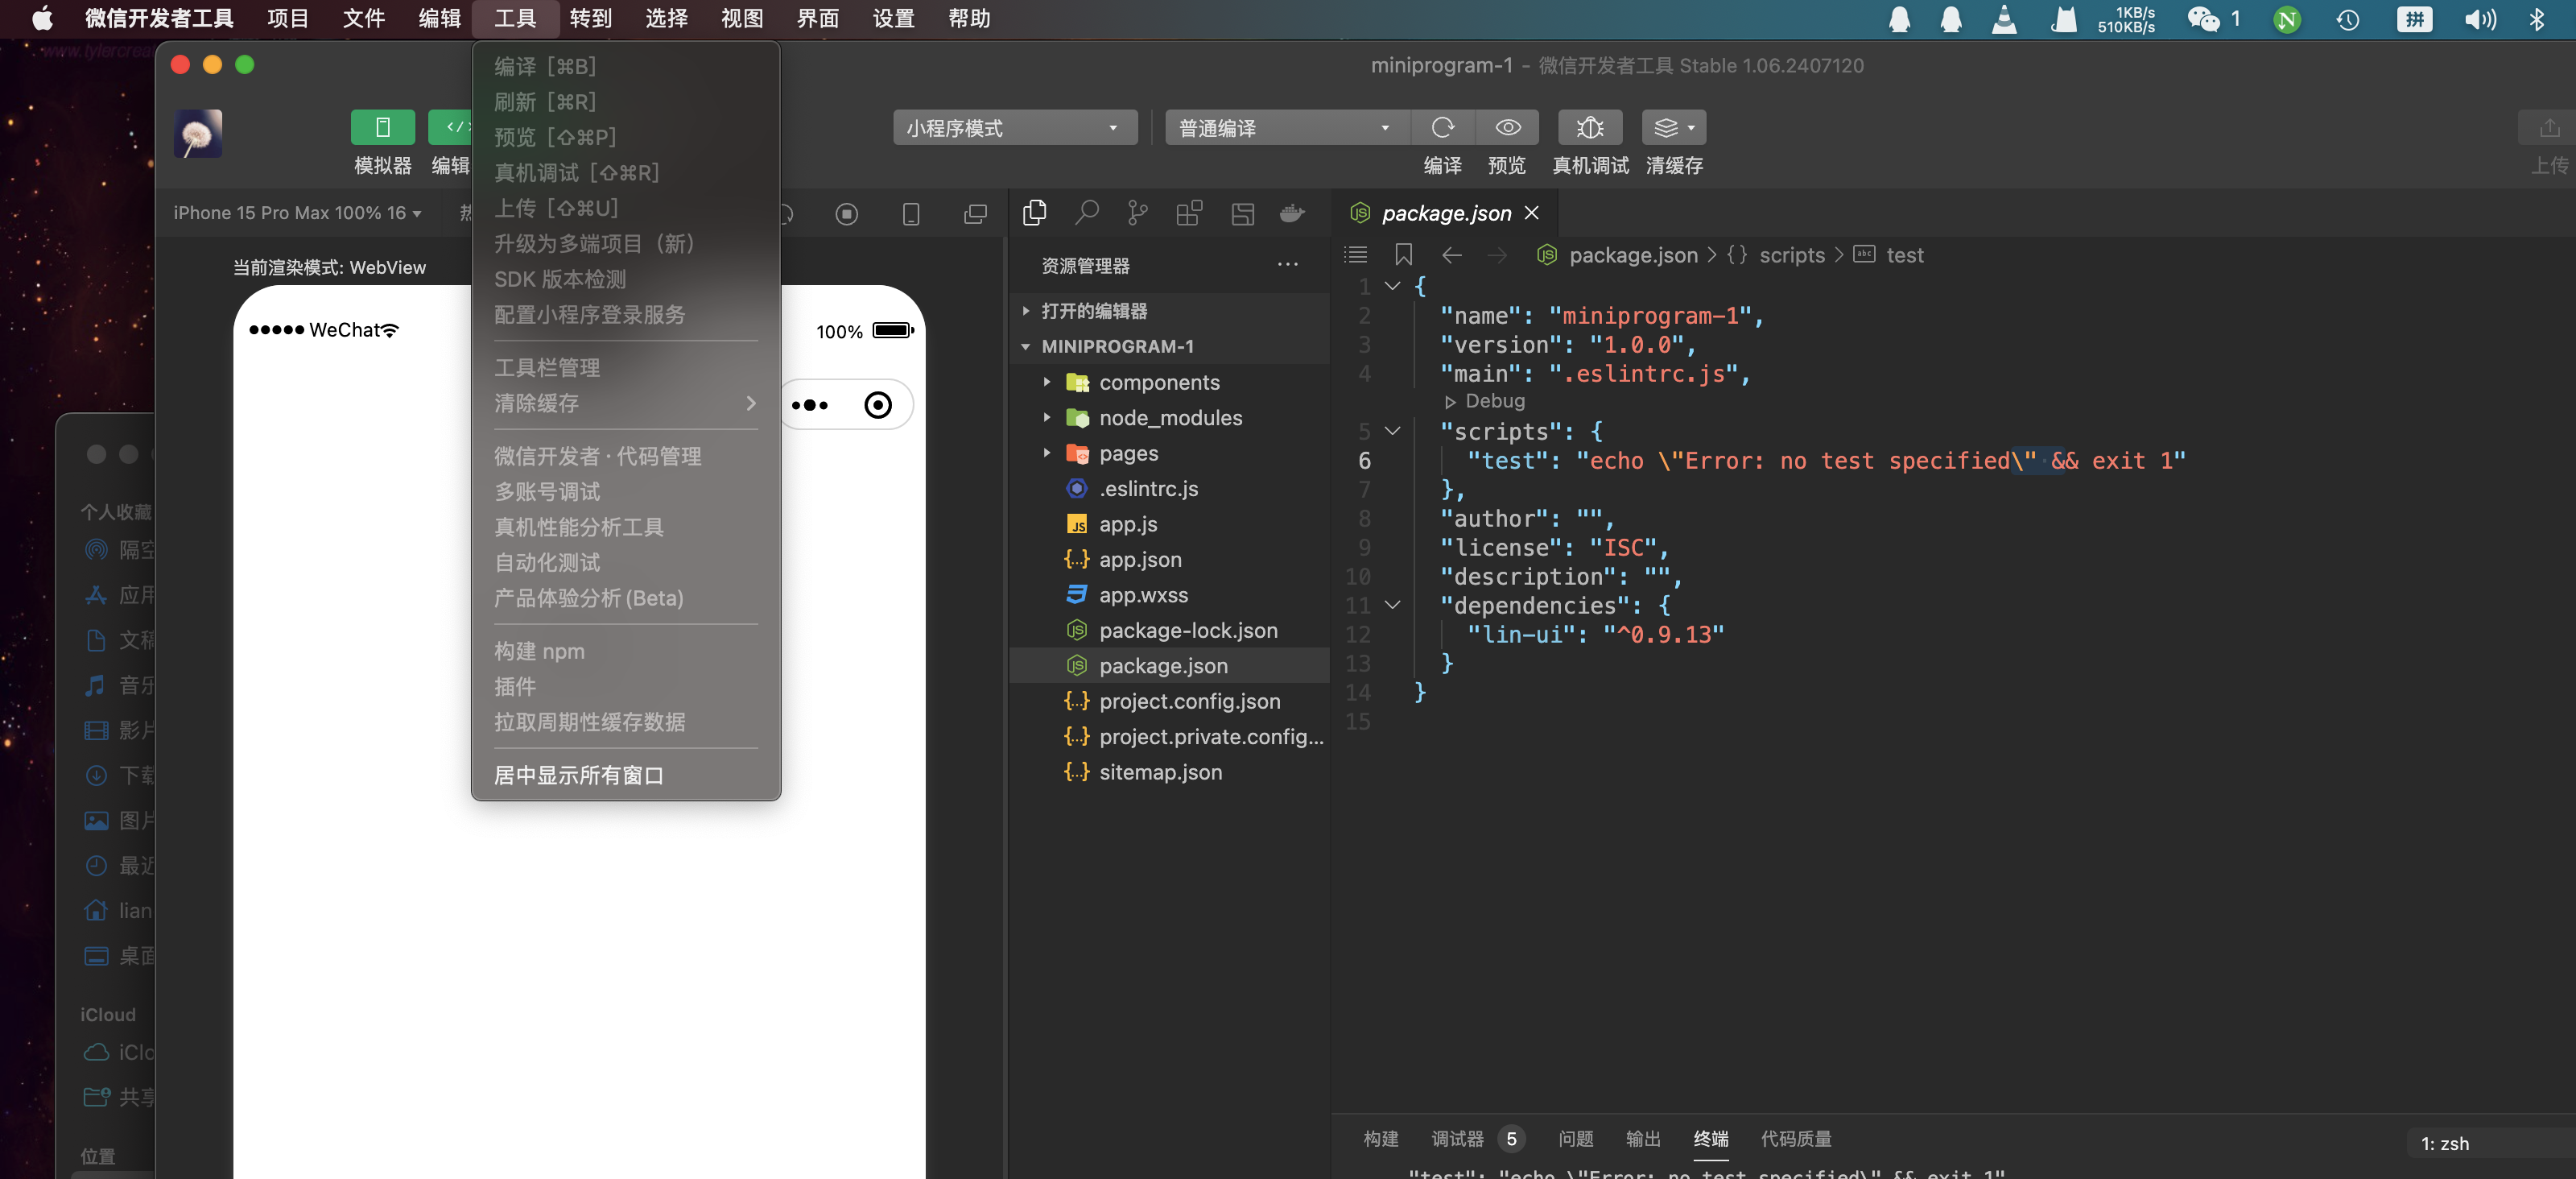Click the real-device debug bug icon
This screenshot has height=1179, width=2576.
pos(1589,128)
